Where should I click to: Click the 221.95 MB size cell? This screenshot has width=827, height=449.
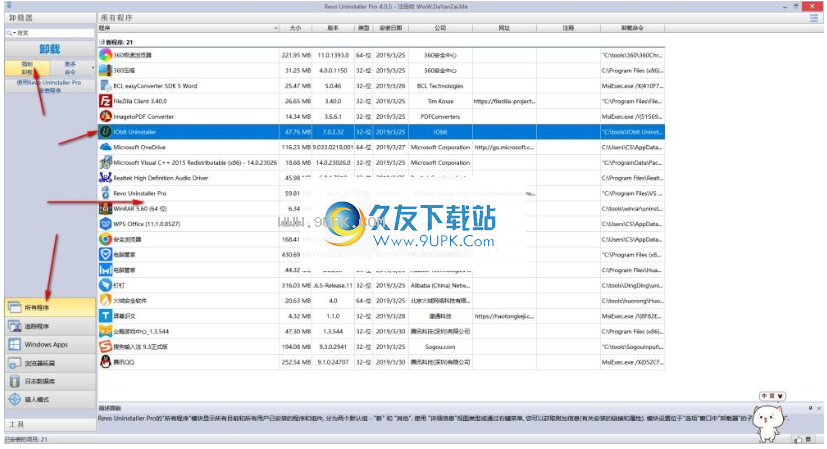(296, 55)
